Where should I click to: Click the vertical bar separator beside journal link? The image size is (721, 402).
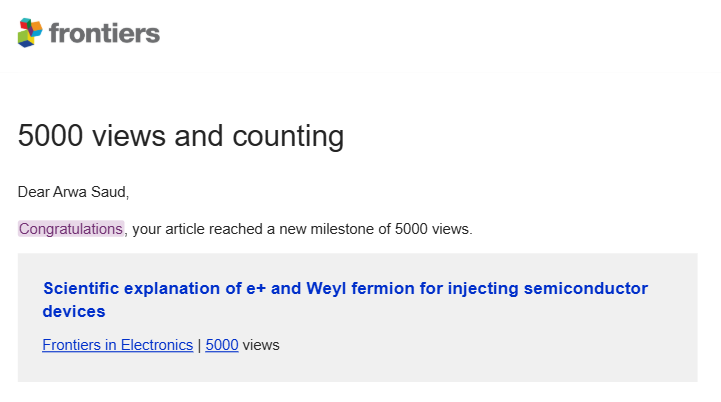click(x=199, y=345)
